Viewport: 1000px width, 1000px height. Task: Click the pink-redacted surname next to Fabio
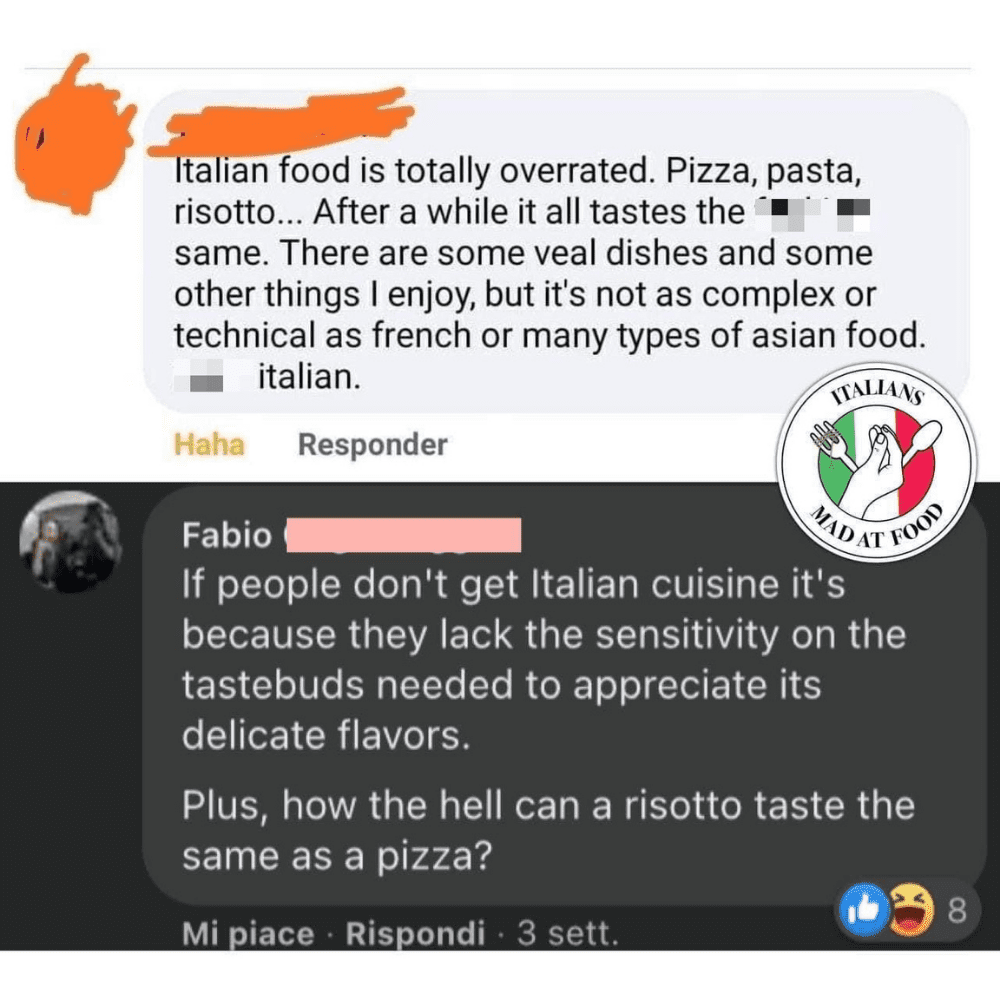(404, 535)
